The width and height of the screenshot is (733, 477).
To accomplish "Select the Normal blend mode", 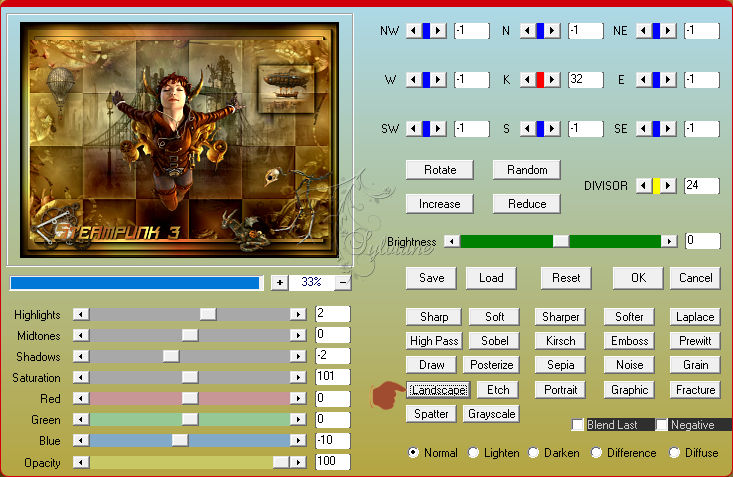I will [413, 453].
